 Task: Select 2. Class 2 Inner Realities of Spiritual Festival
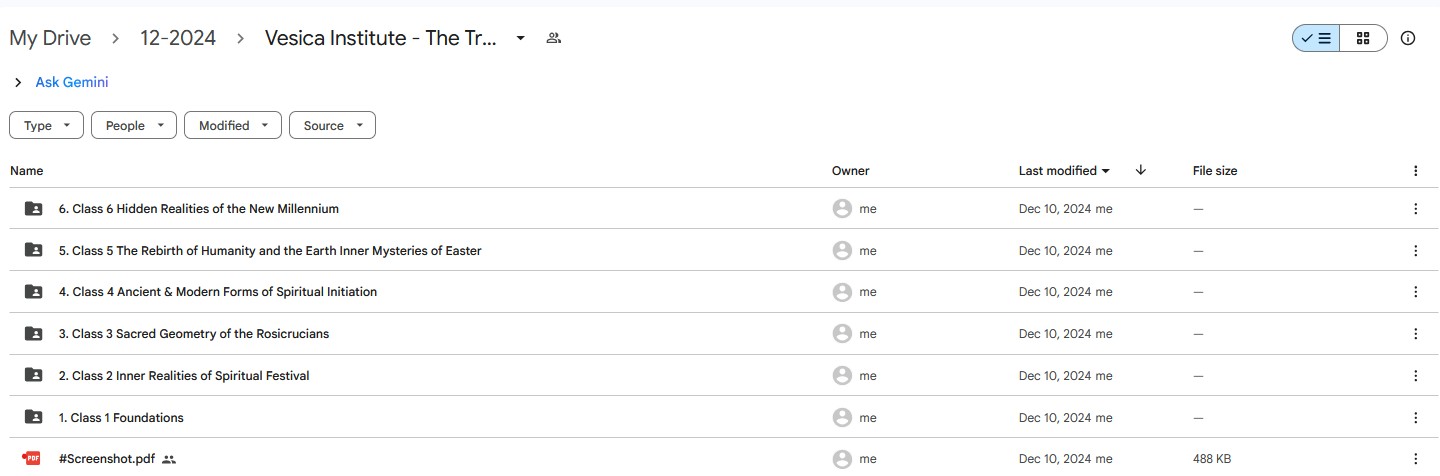184,376
